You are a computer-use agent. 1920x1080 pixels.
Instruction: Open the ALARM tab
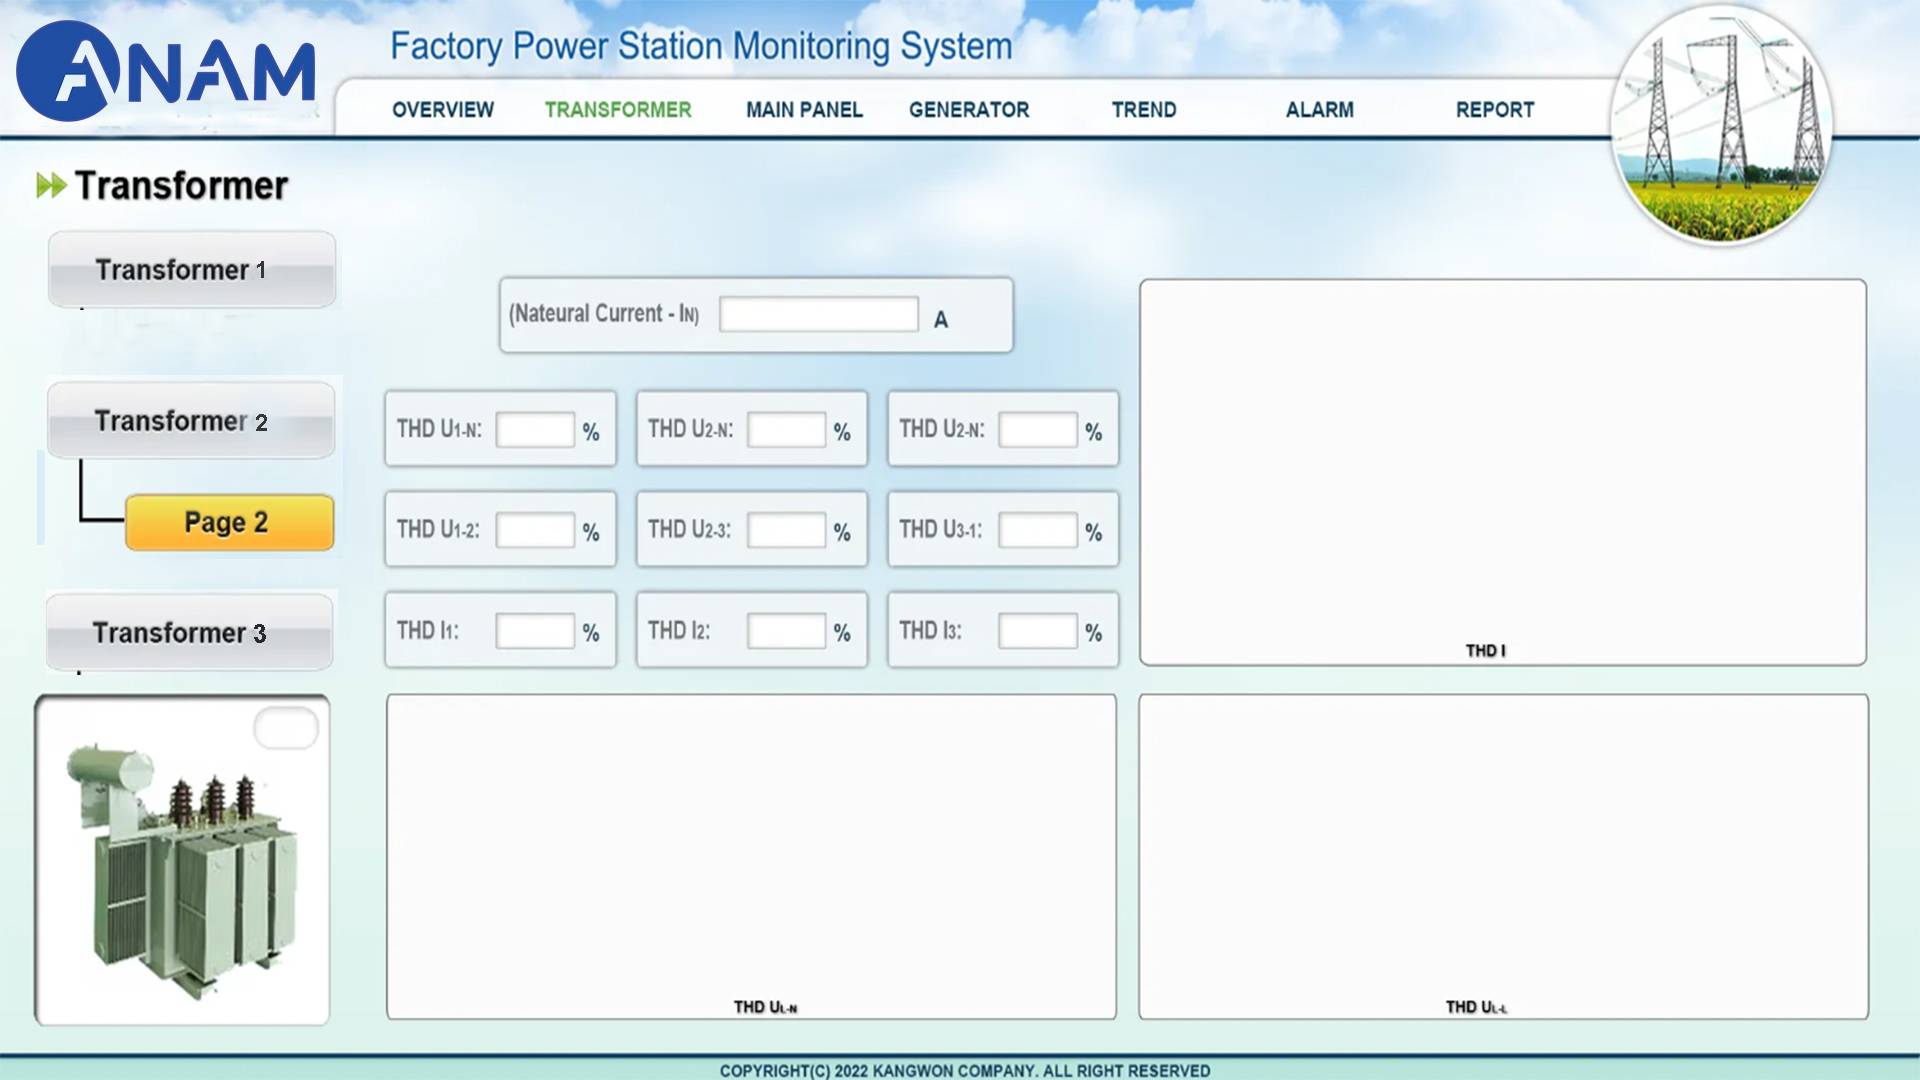click(1320, 110)
